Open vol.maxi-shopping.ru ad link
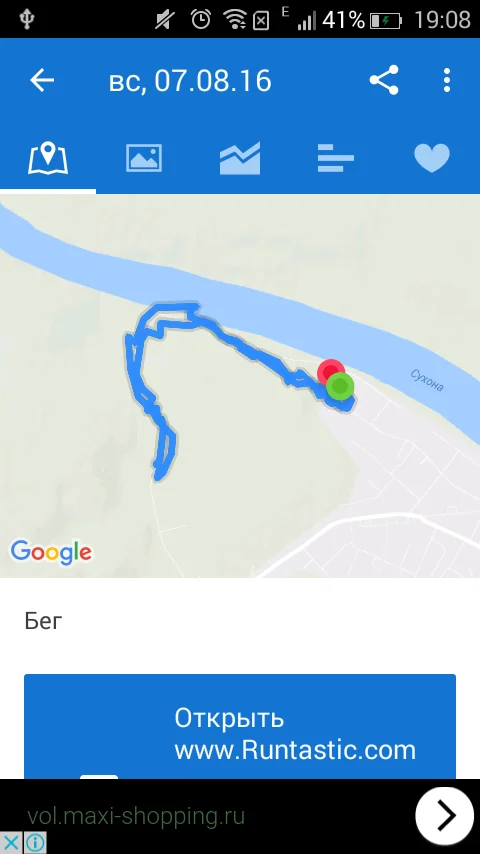The image size is (480, 854). (136, 816)
